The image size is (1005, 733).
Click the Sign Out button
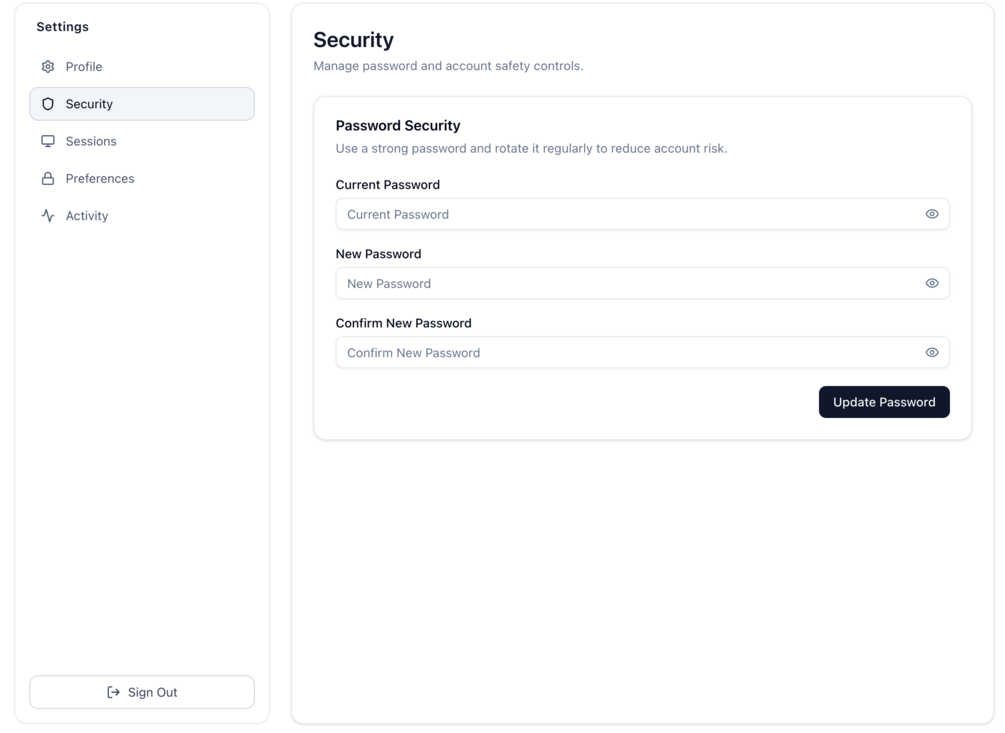point(142,692)
